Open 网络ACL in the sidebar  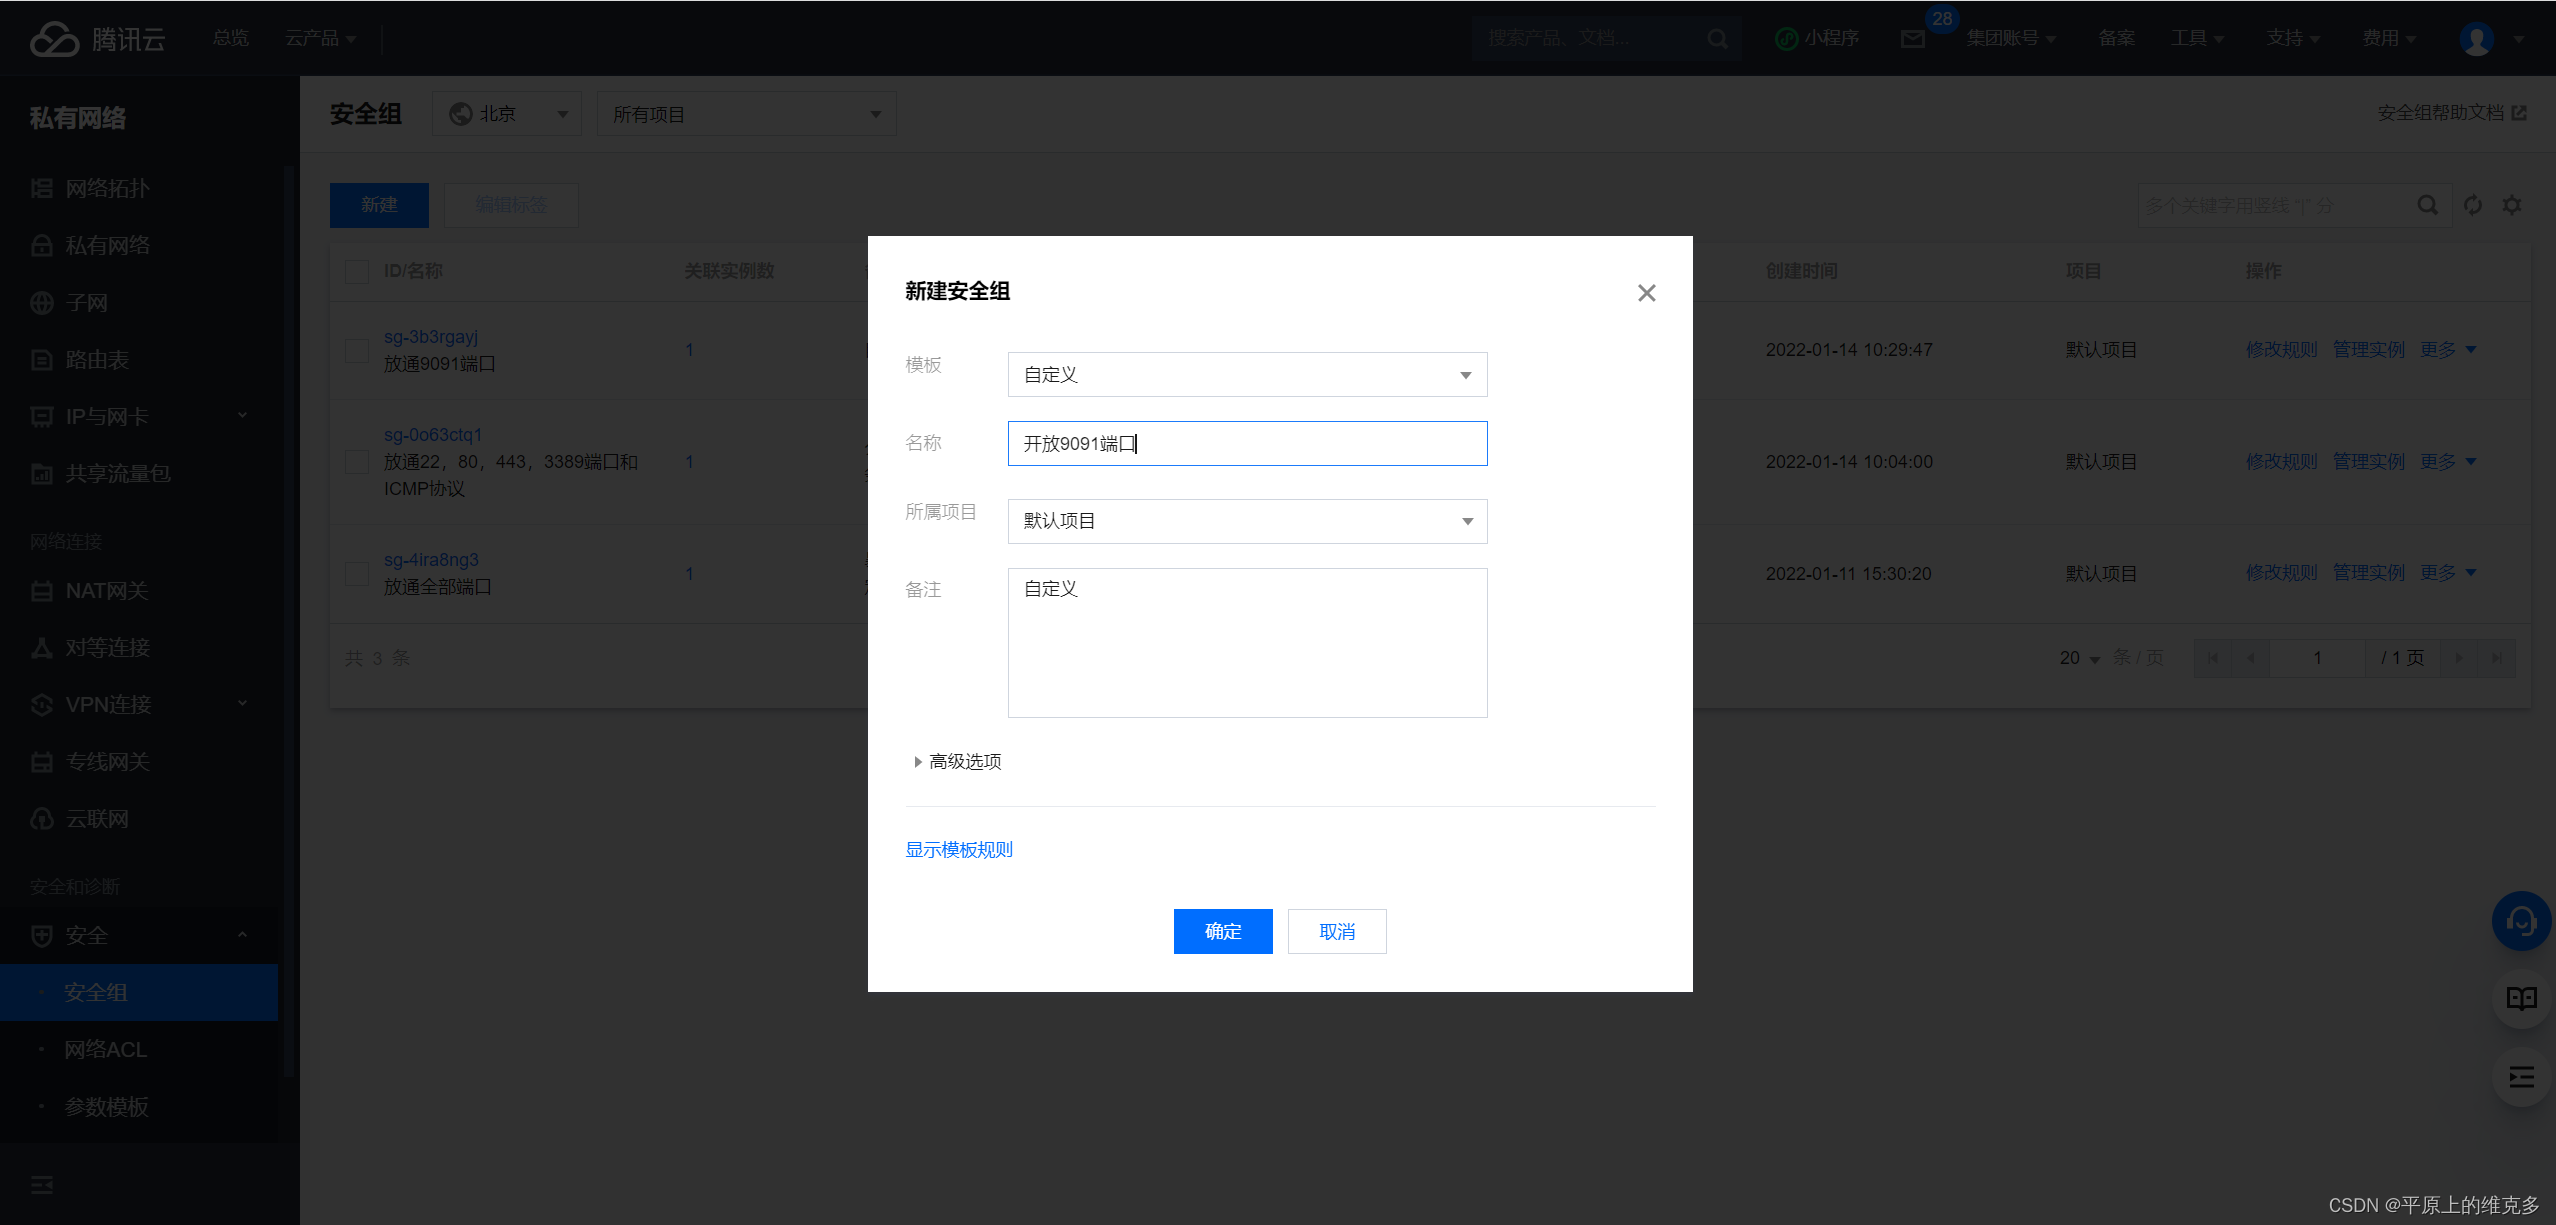click(105, 1050)
